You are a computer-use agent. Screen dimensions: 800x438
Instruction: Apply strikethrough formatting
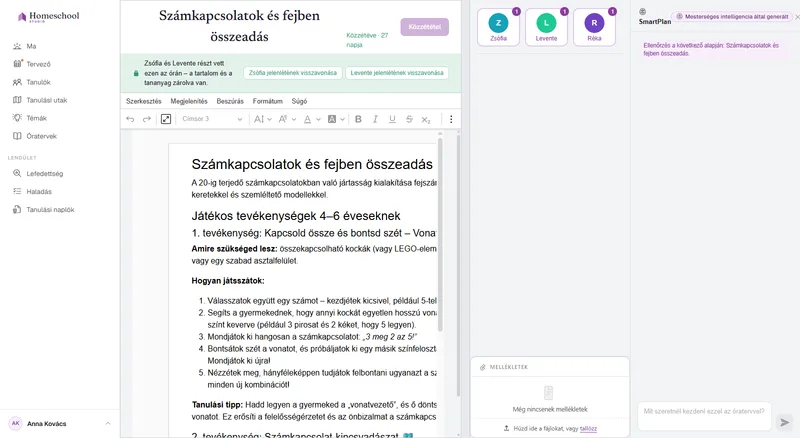(409, 119)
